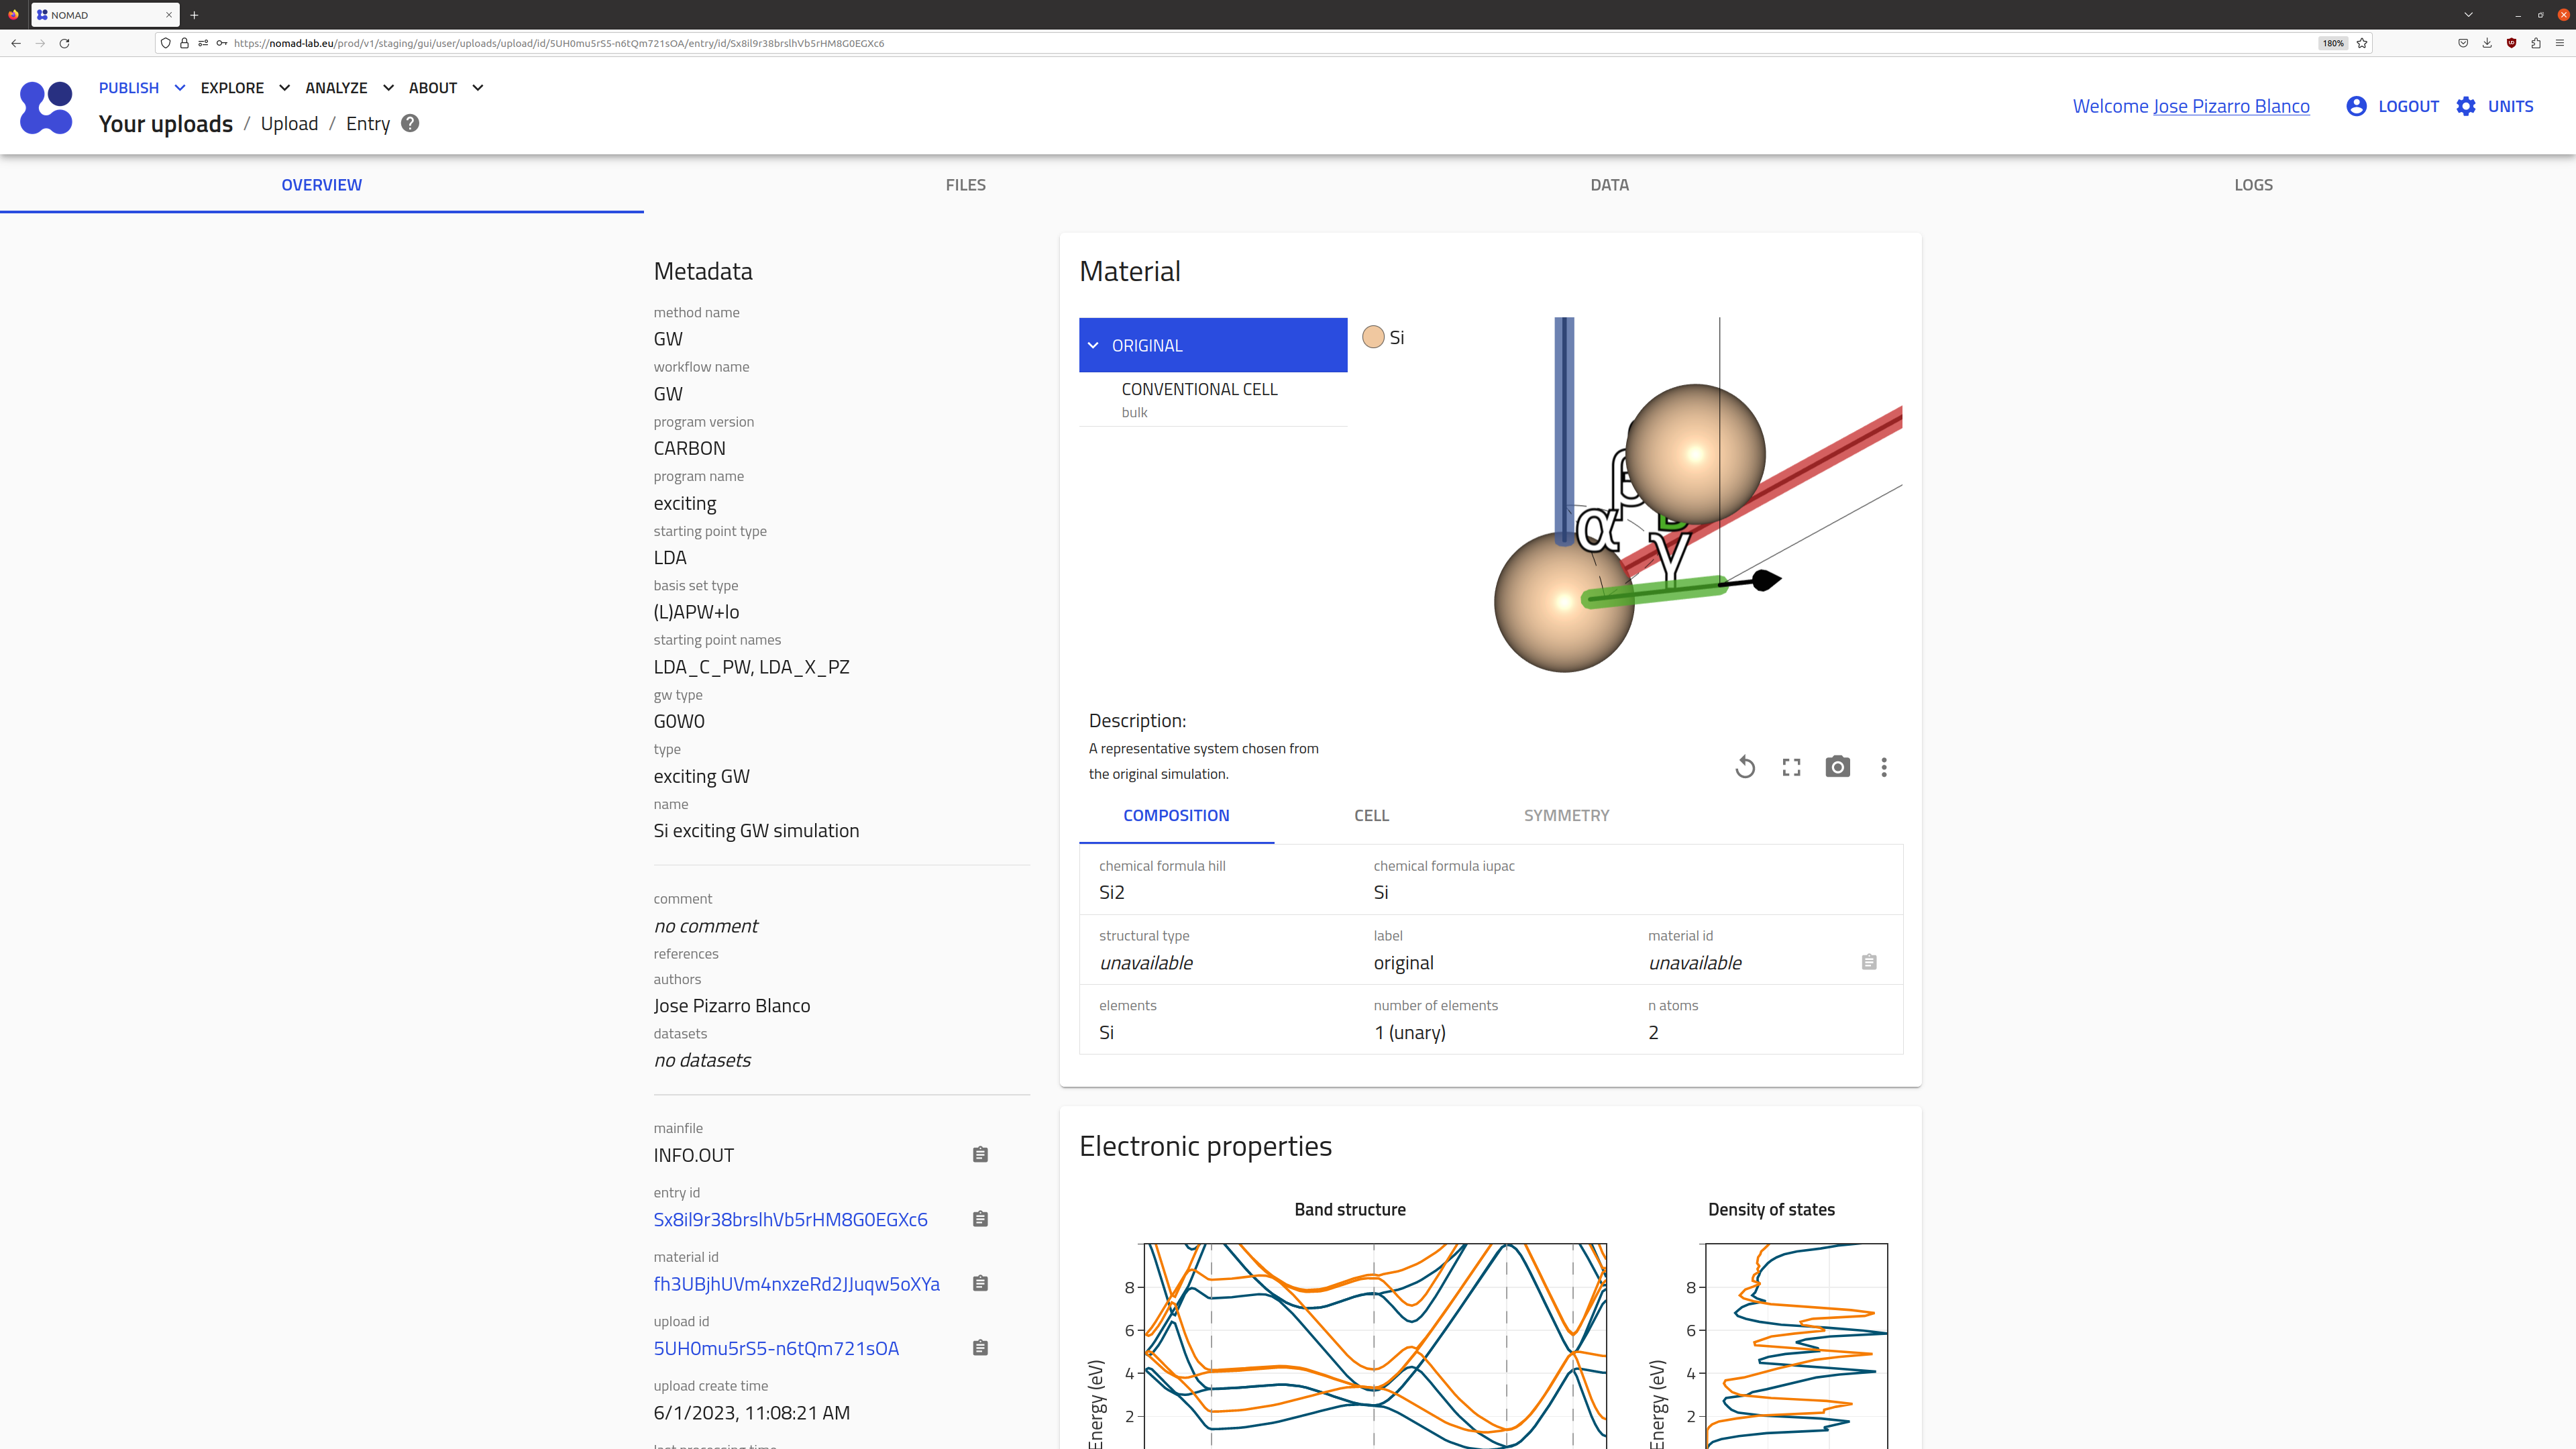Click the NOMAD logo icon
2576x1449 pixels.
[46, 107]
